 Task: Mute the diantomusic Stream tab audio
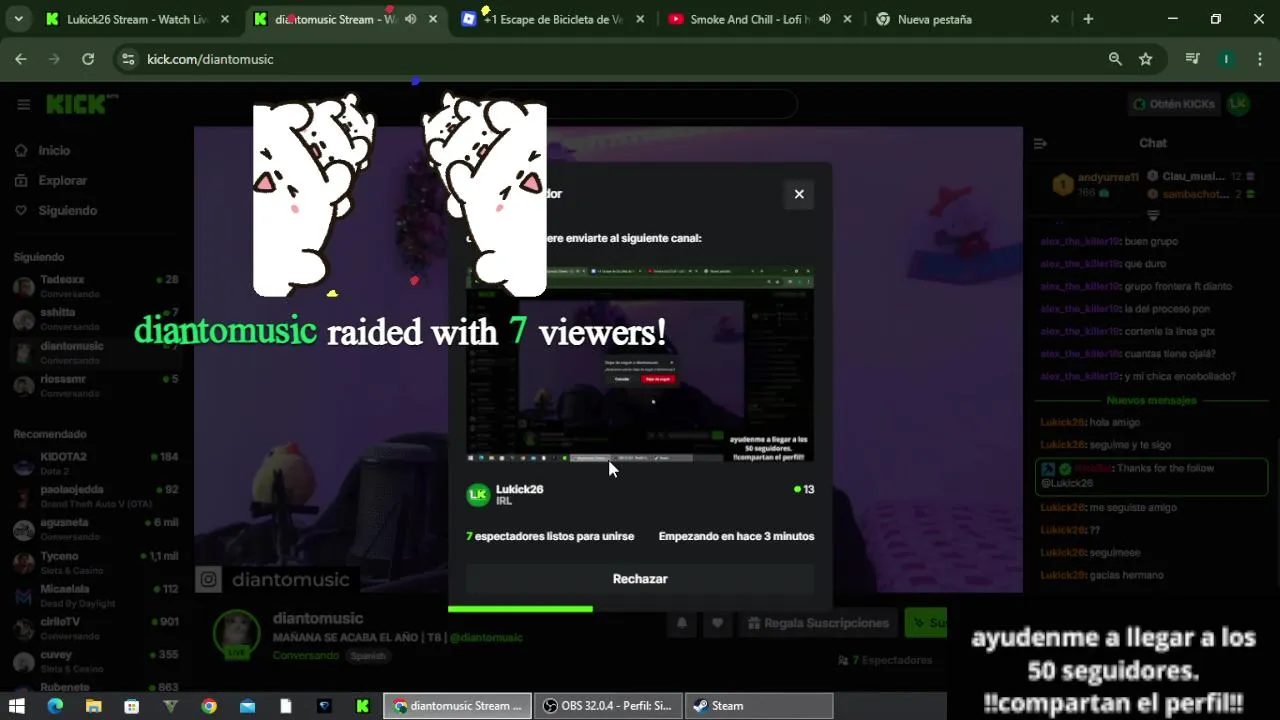click(410, 19)
